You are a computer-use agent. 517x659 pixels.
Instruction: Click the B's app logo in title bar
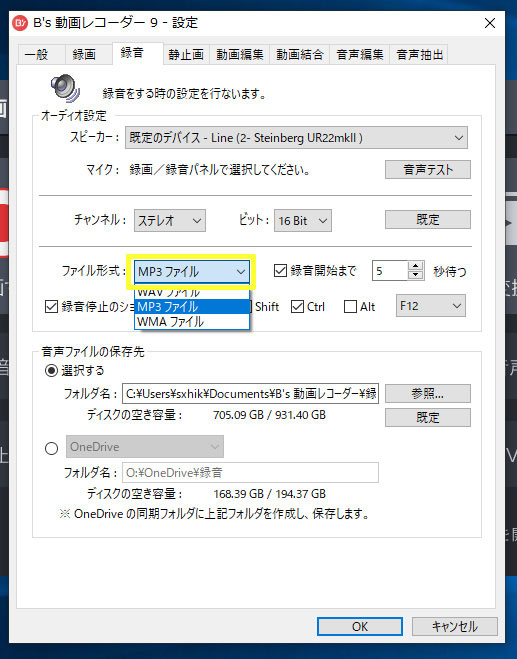click(20, 23)
